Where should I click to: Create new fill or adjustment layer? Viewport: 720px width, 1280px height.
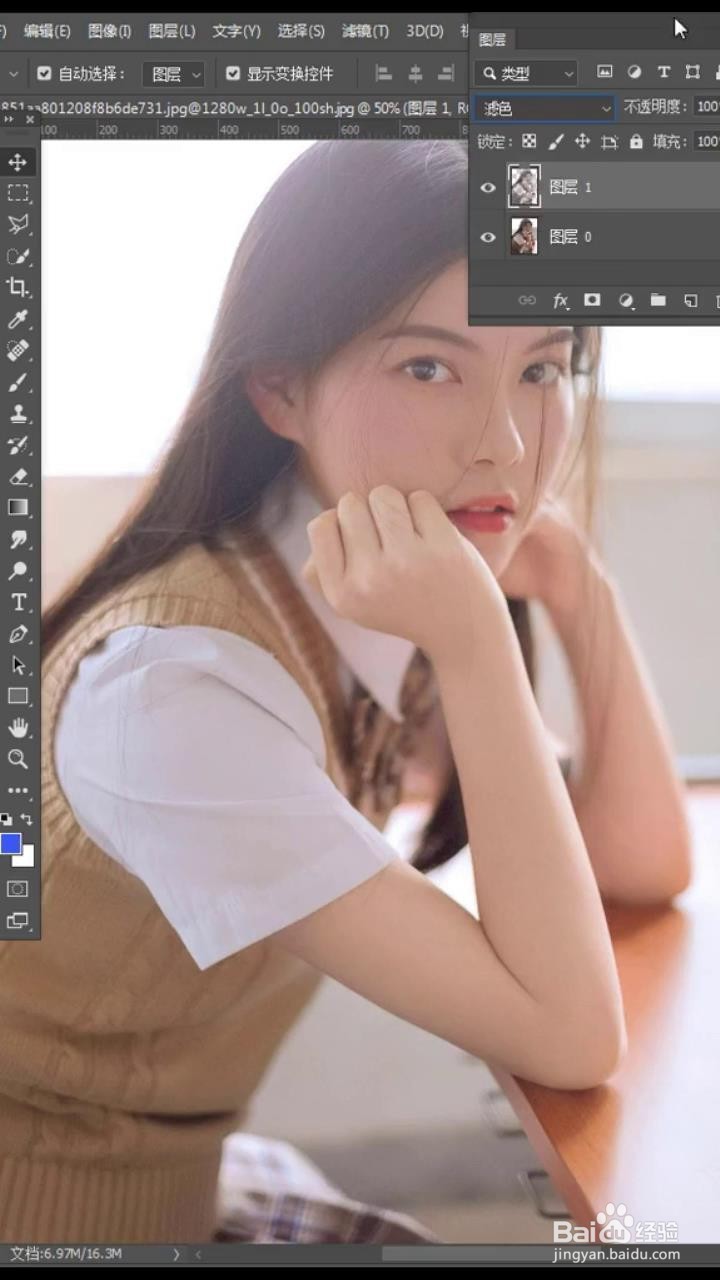tap(626, 300)
